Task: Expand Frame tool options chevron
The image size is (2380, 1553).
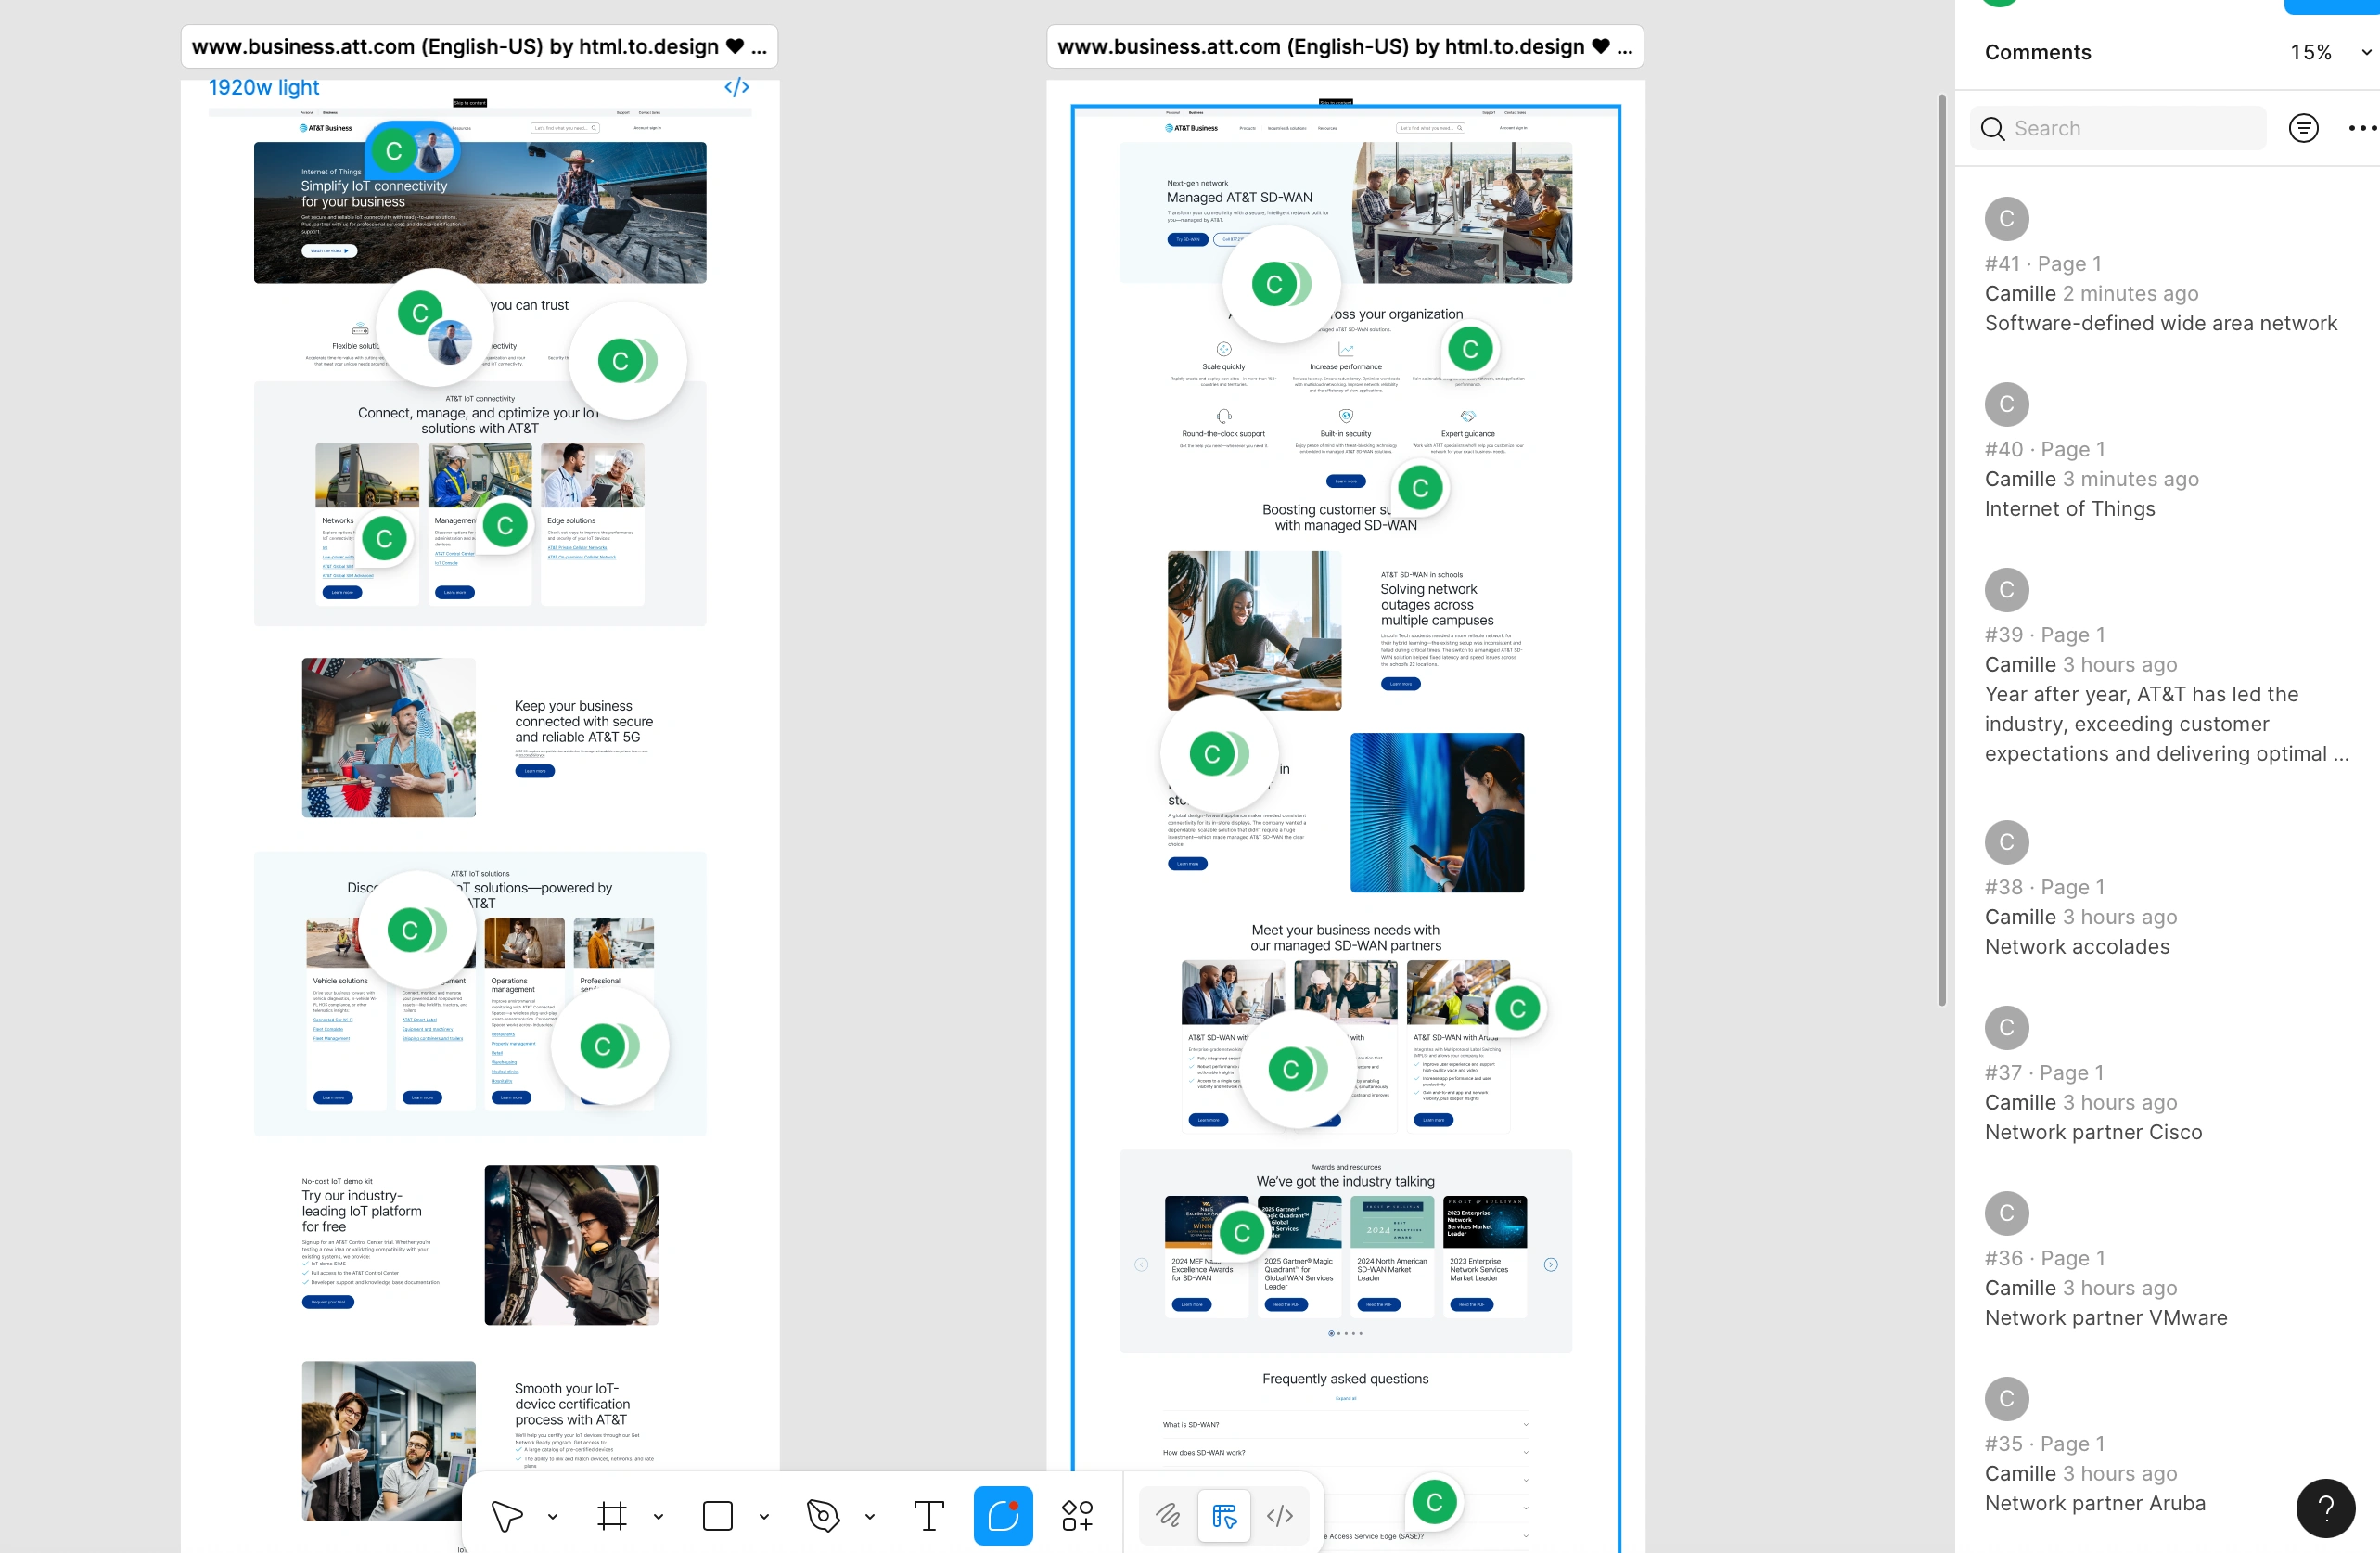Action: (x=658, y=1517)
